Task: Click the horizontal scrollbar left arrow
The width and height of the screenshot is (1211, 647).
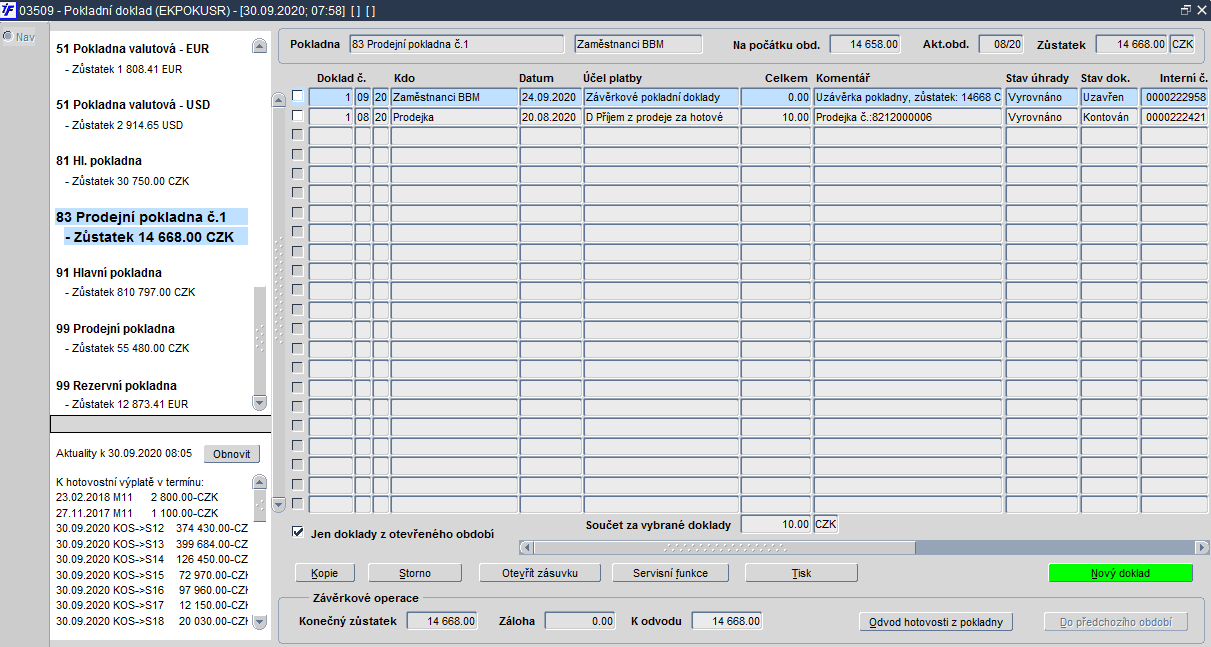Action: (x=526, y=547)
